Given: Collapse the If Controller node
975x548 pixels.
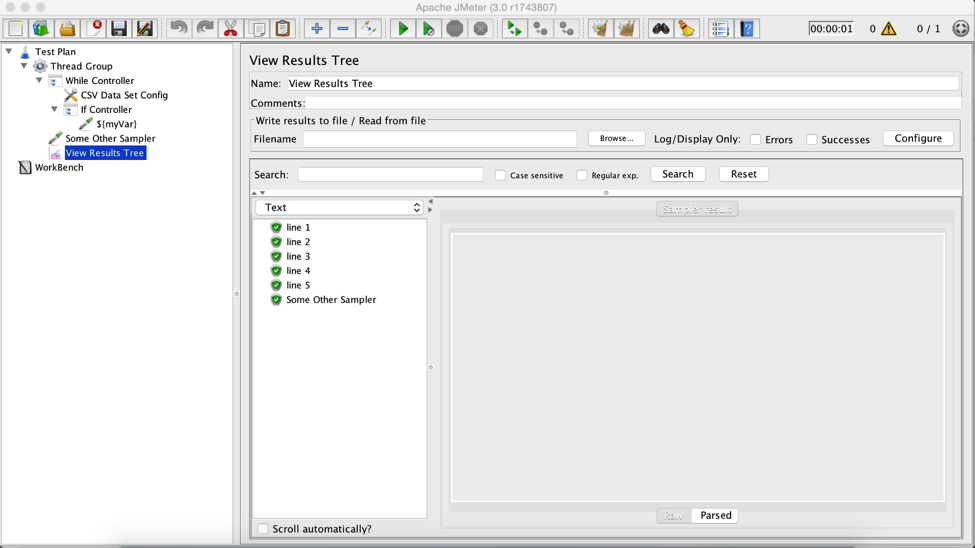Looking at the screenshot, I should point(54,109).
